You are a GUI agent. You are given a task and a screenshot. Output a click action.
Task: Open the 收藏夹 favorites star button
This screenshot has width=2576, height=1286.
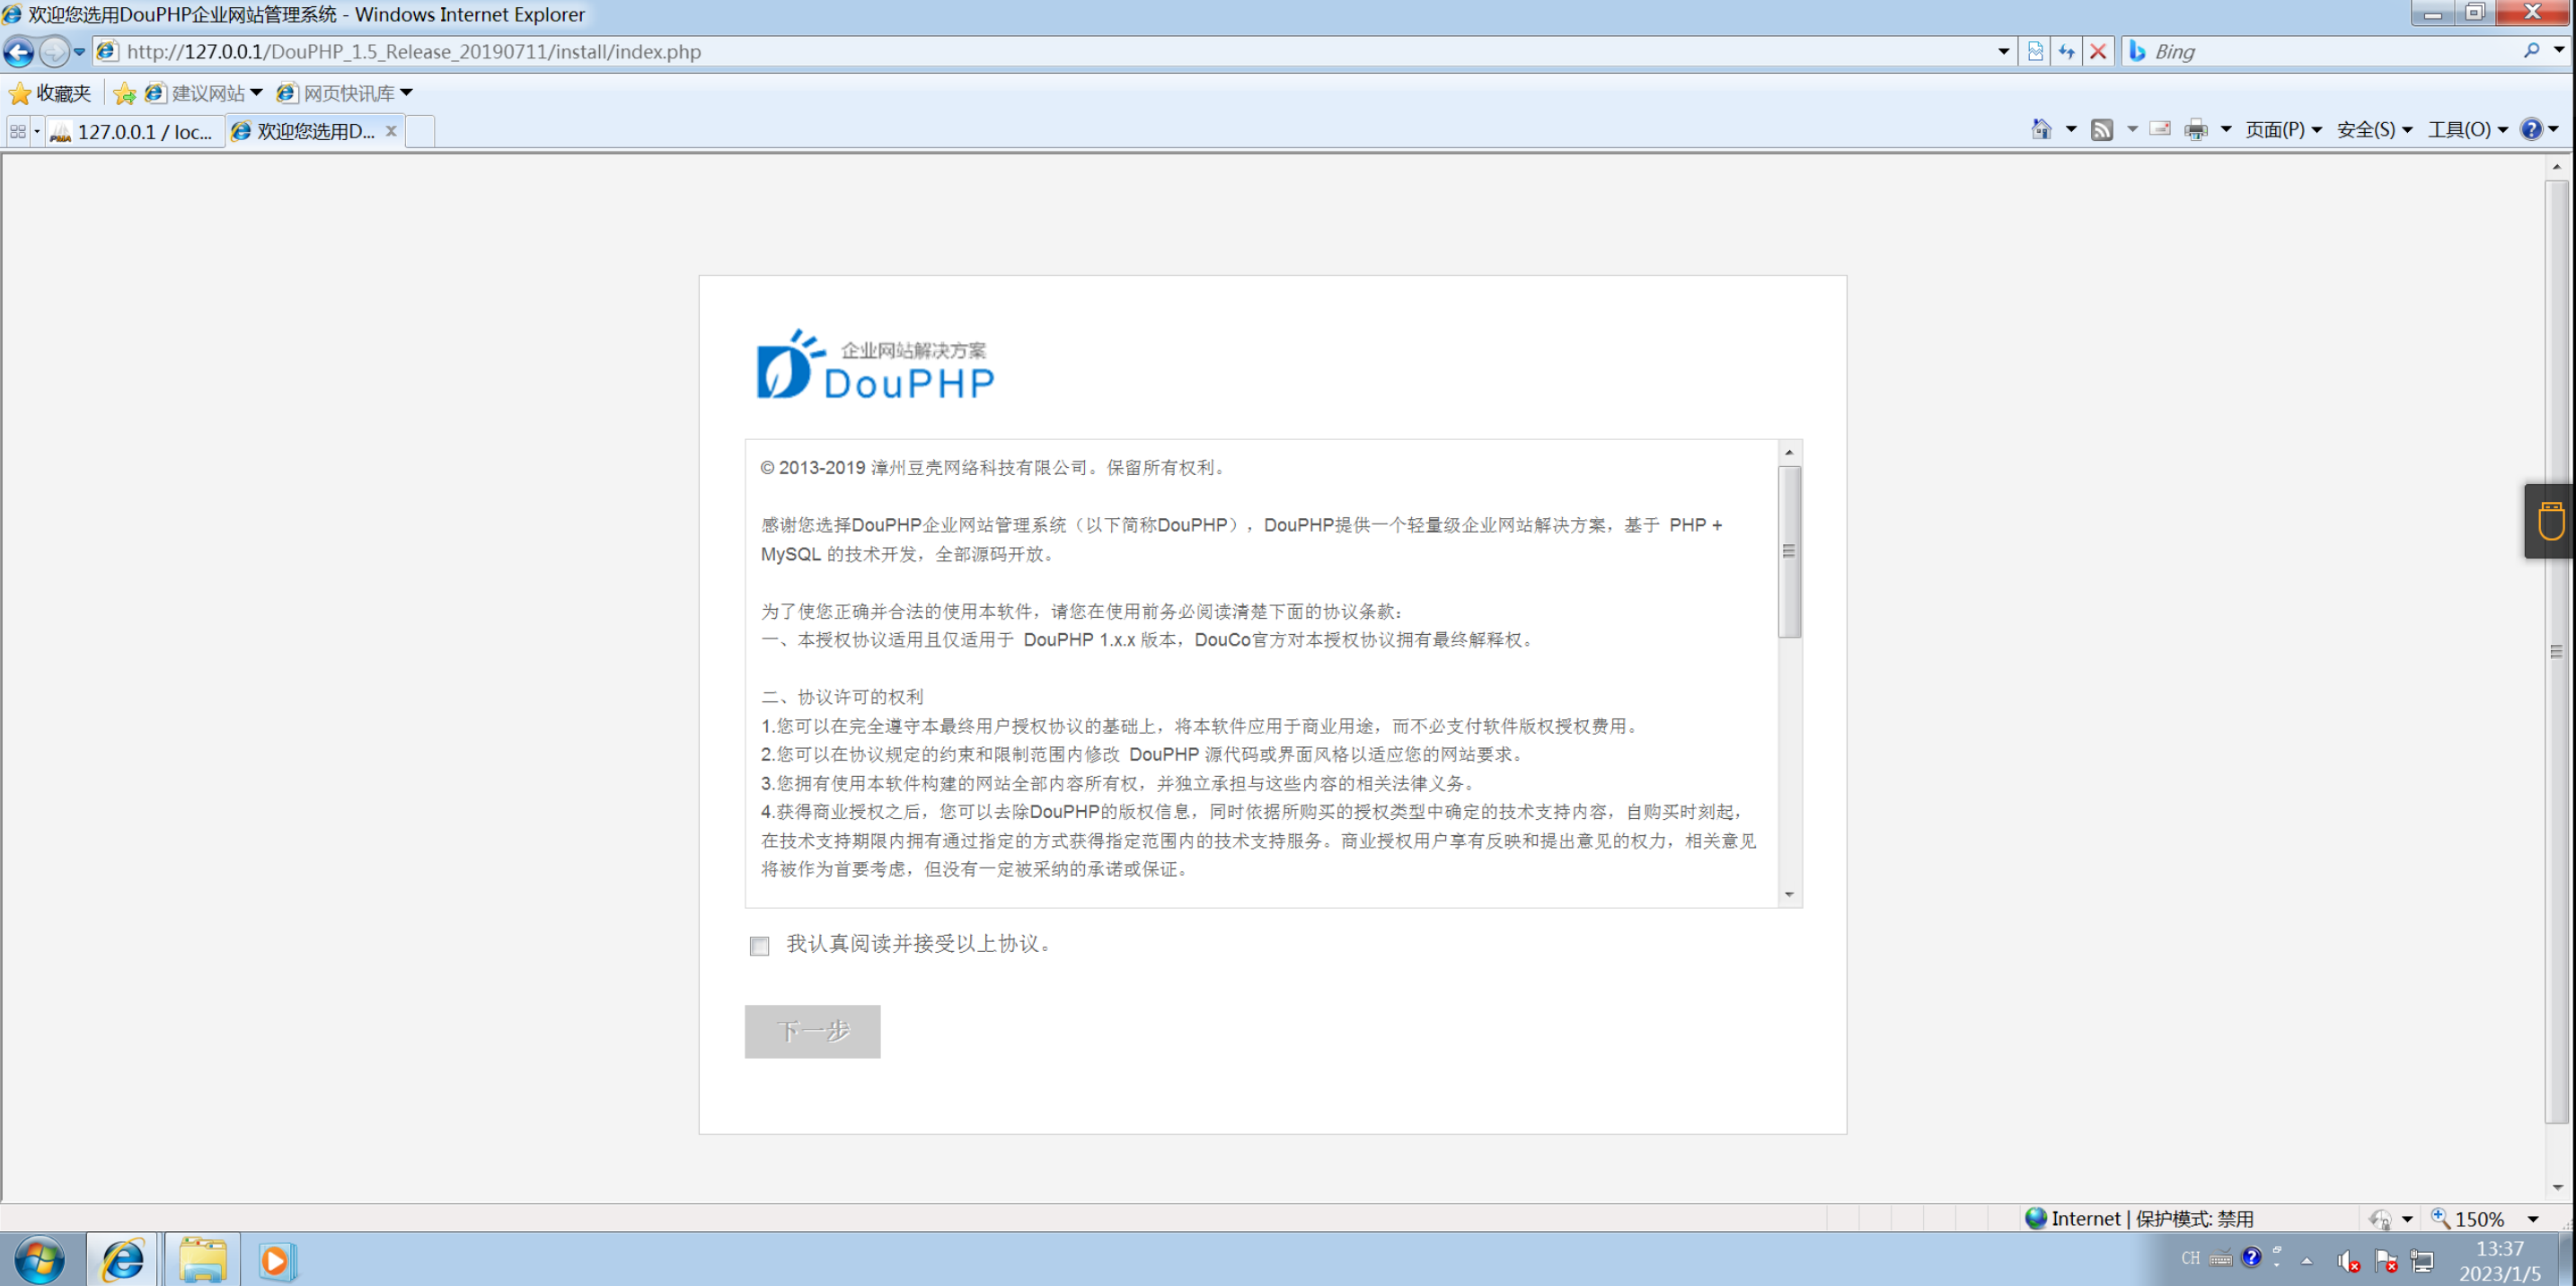point(50,93)
